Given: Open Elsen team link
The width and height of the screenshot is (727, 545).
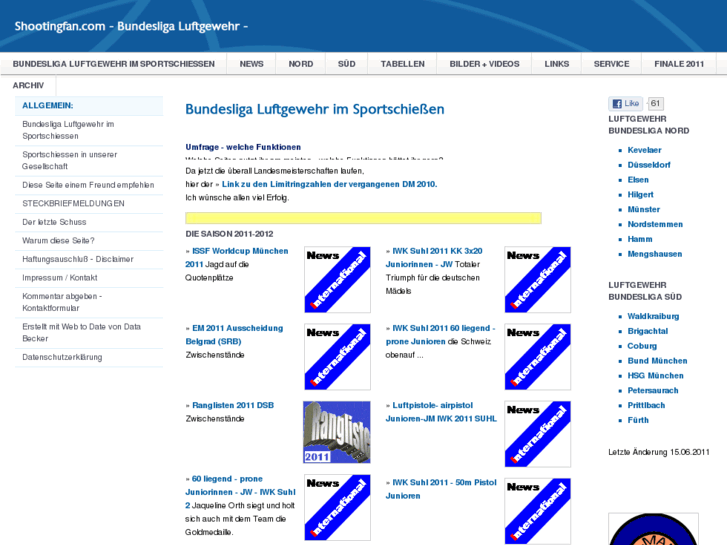Looking at the screenshot, I should coord(638,180).
